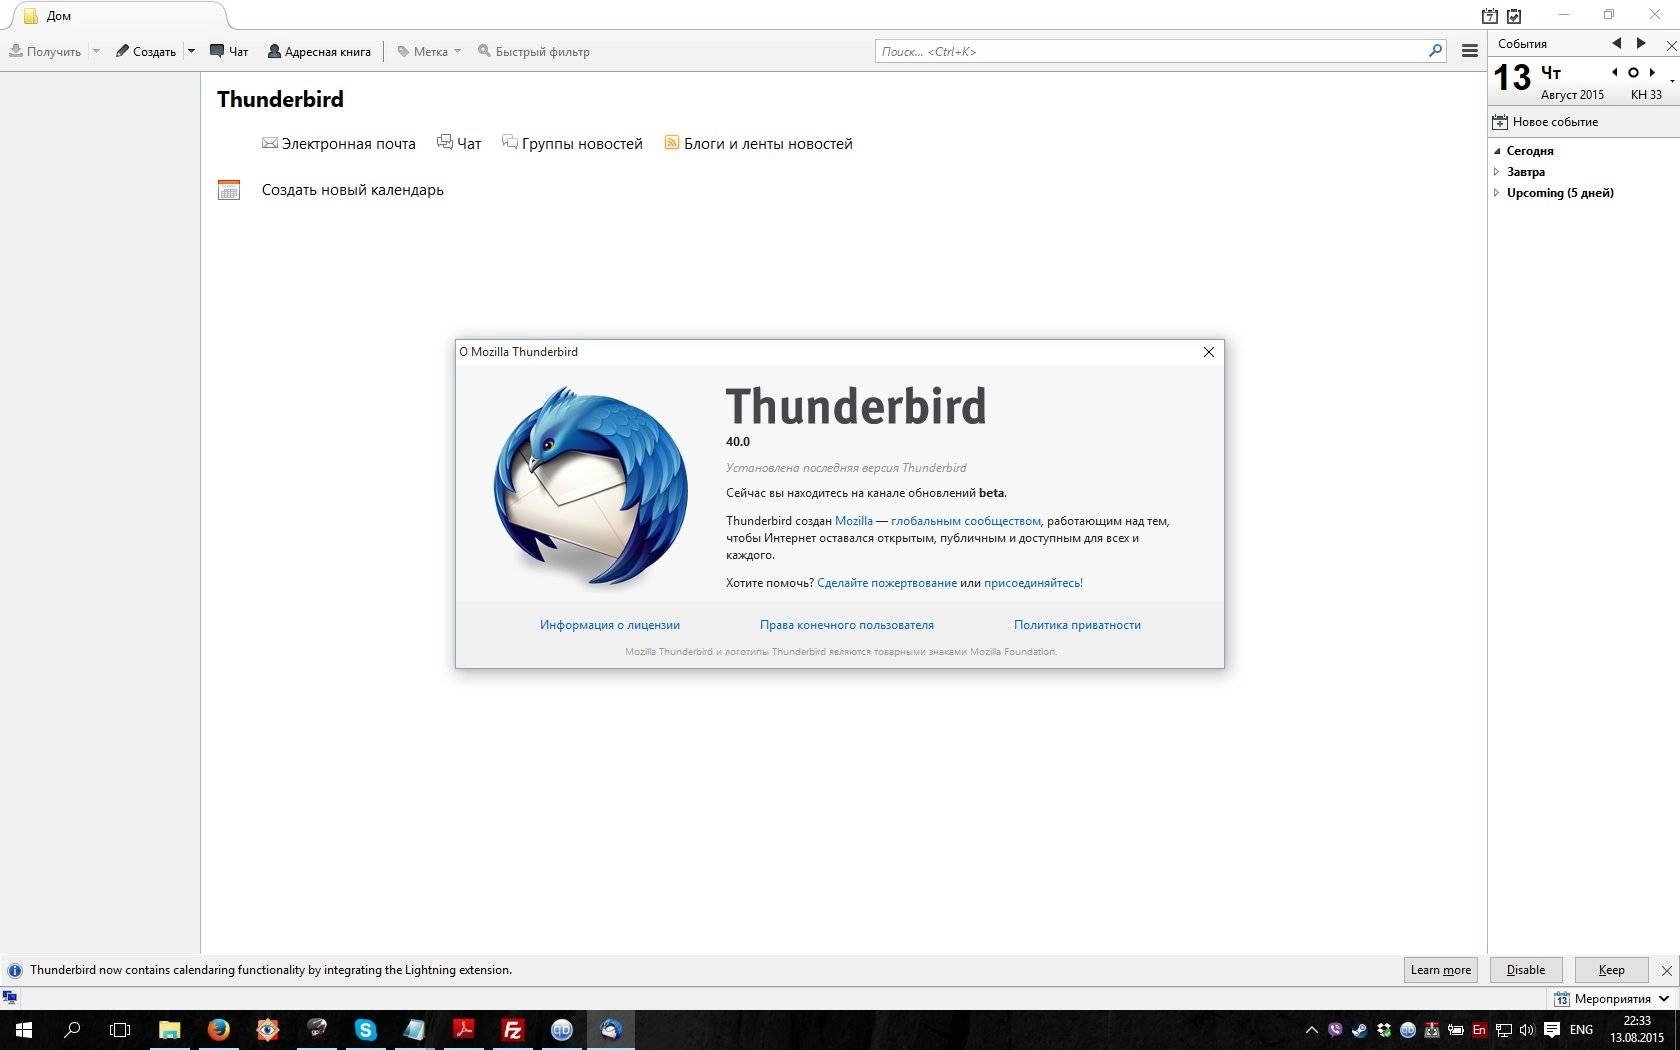Click the Получить get messages button
Image resolution: width=1680 pixels, height=1050 pixels.
[x=45, y=51]
